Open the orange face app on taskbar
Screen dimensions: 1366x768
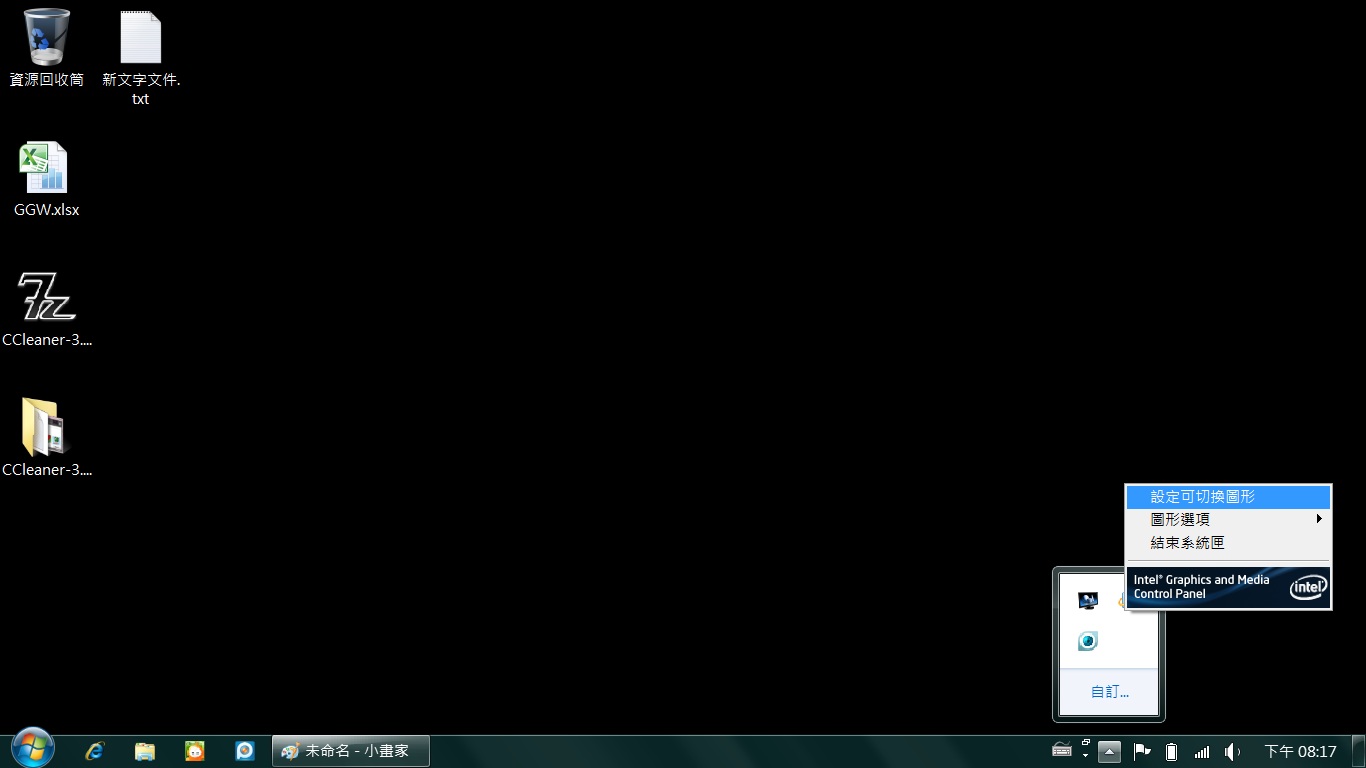click(x=195, y=751)
